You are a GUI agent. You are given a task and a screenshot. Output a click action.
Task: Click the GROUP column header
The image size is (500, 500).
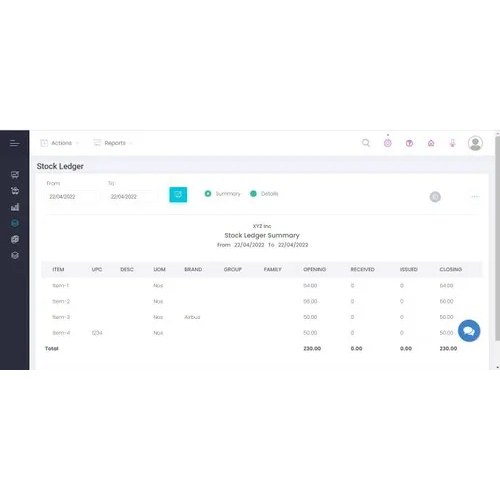point(233,269)
